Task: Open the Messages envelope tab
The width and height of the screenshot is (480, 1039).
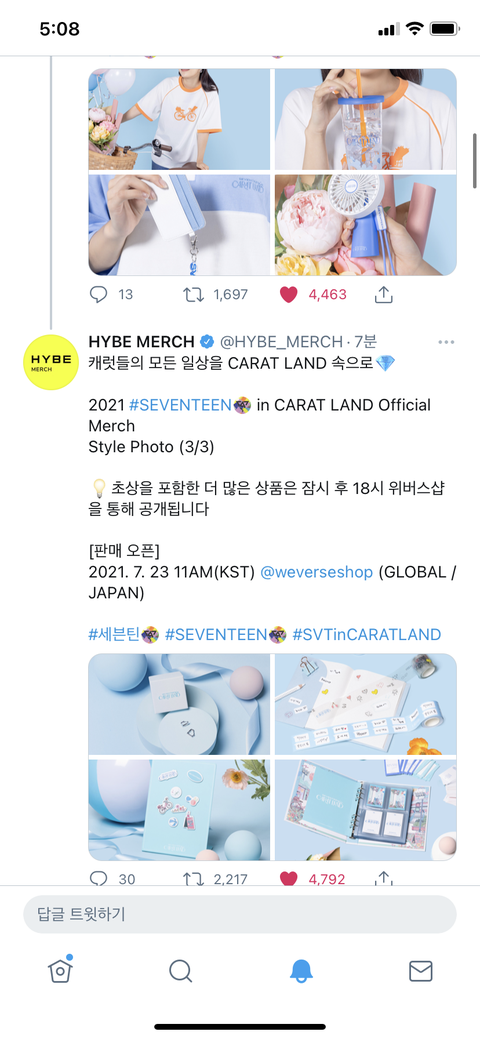Action: click(x=420, y=971)
